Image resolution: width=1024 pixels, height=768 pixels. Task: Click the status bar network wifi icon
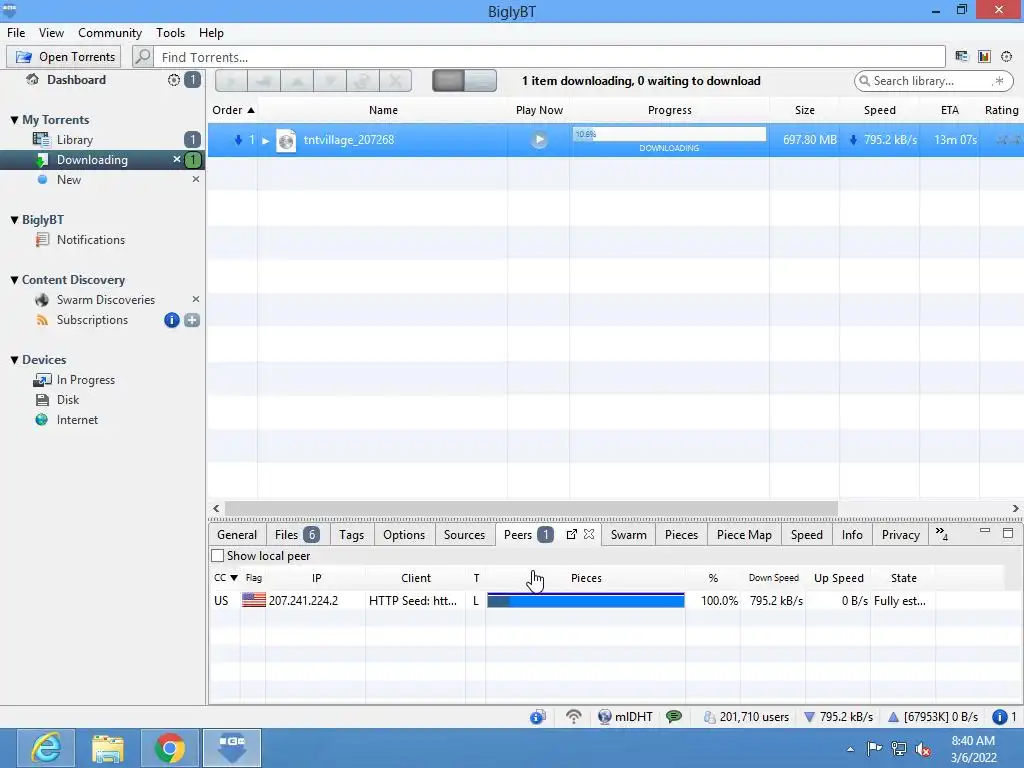point(573,717)
